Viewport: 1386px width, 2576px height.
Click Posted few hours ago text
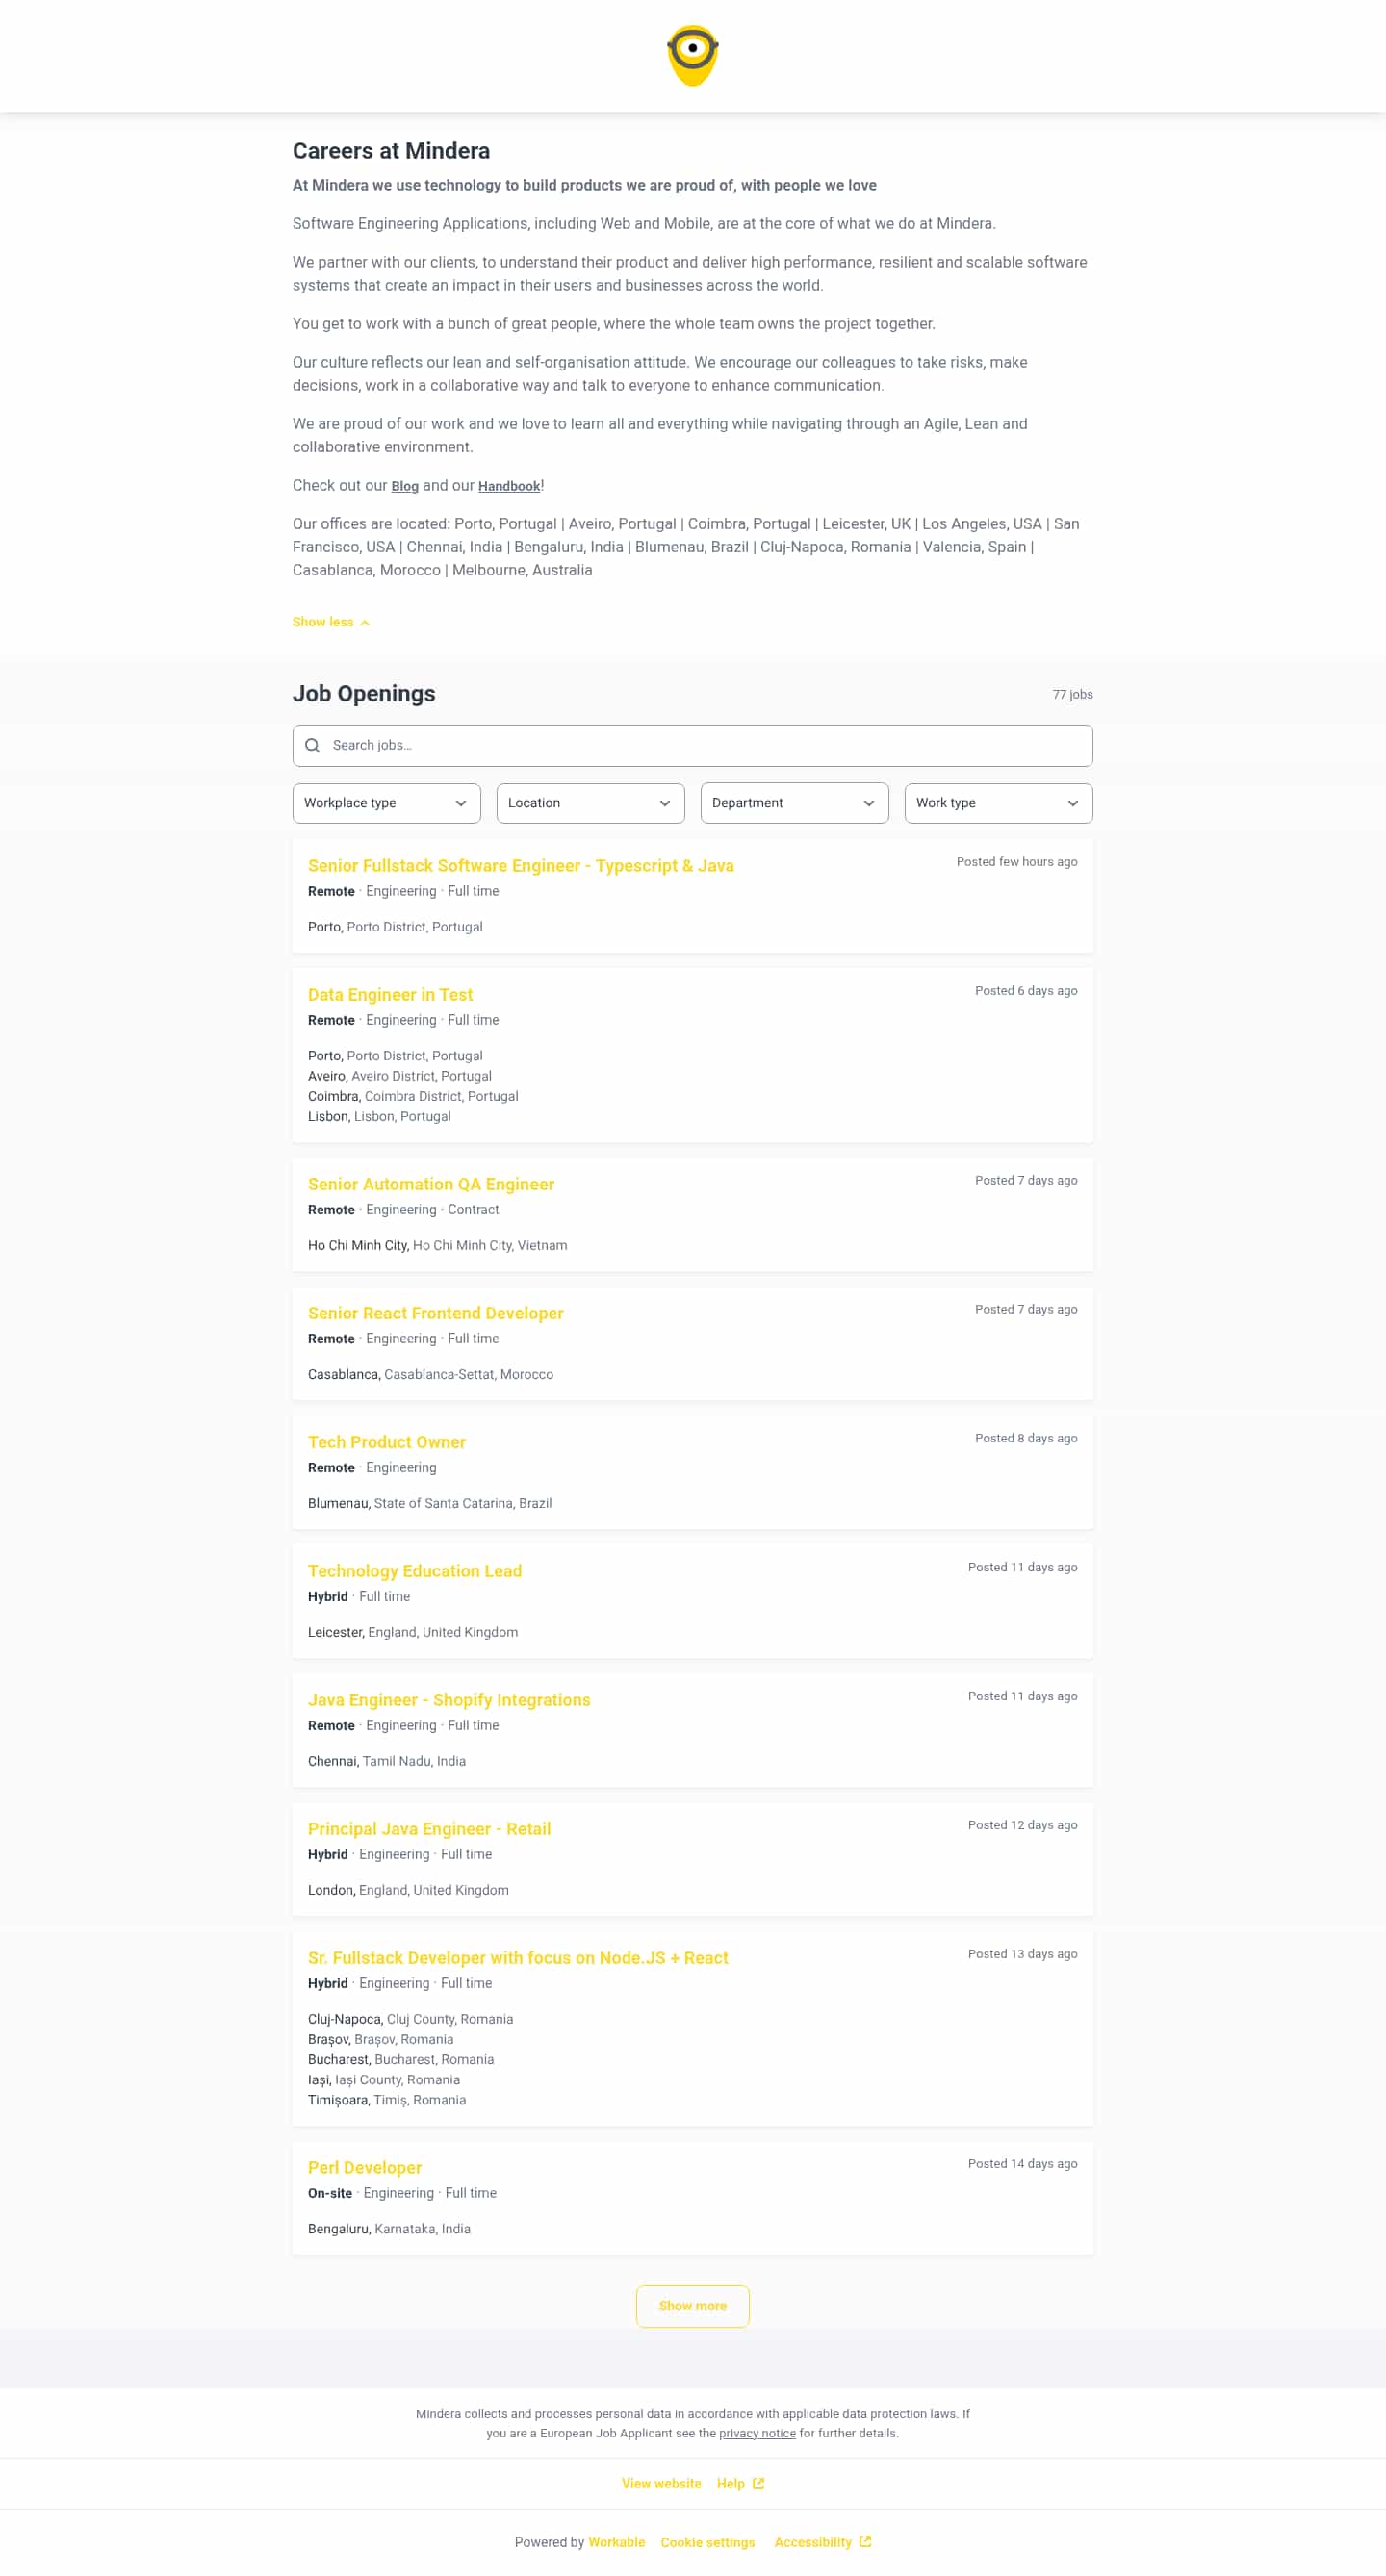click(1017, 862)
